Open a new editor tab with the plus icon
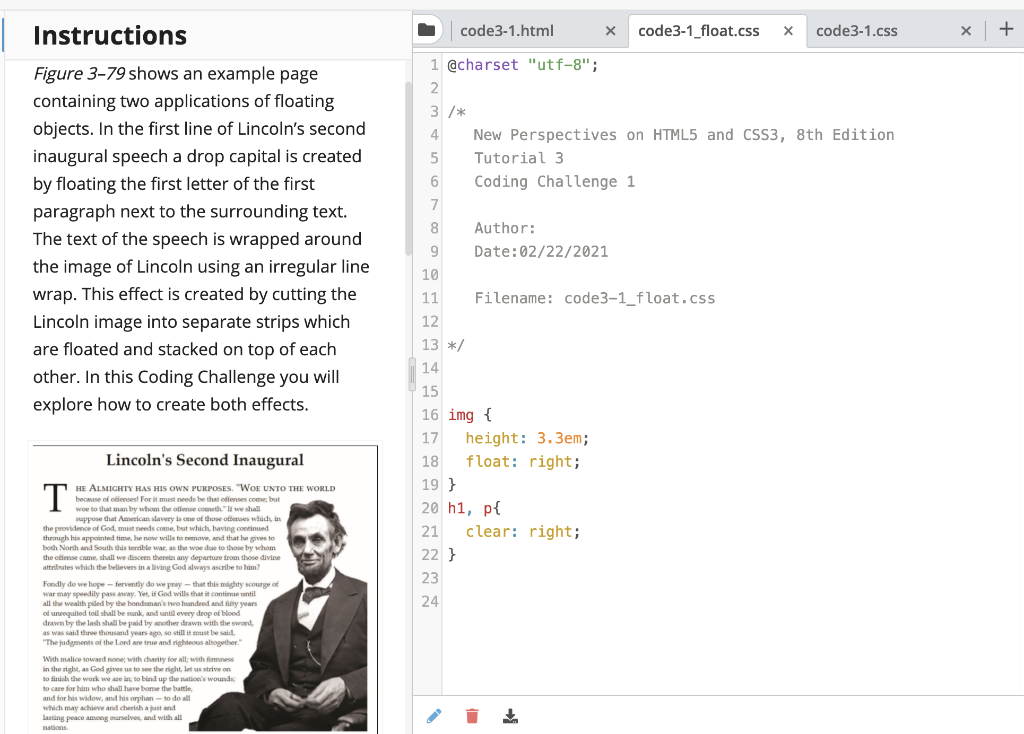The image size is (1024, 734). click(1006, 29)
